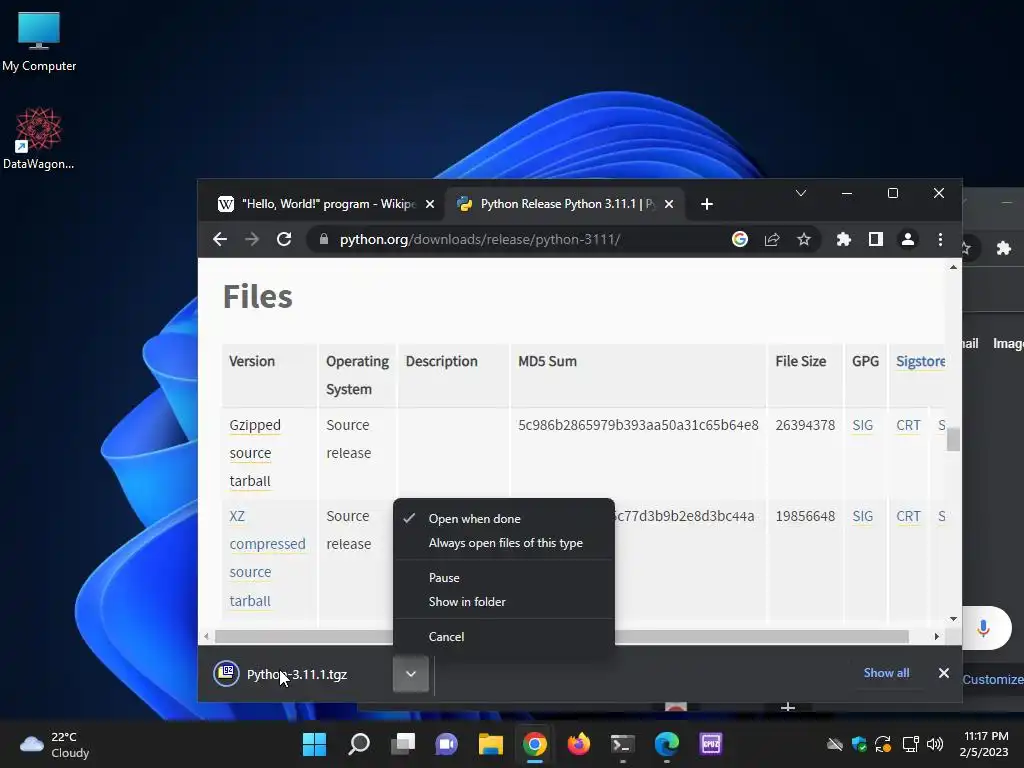Click the Python-3.11.1.tgz download item
The height and width of the screenshot is (768, 1024).
[x=297, y=674]
